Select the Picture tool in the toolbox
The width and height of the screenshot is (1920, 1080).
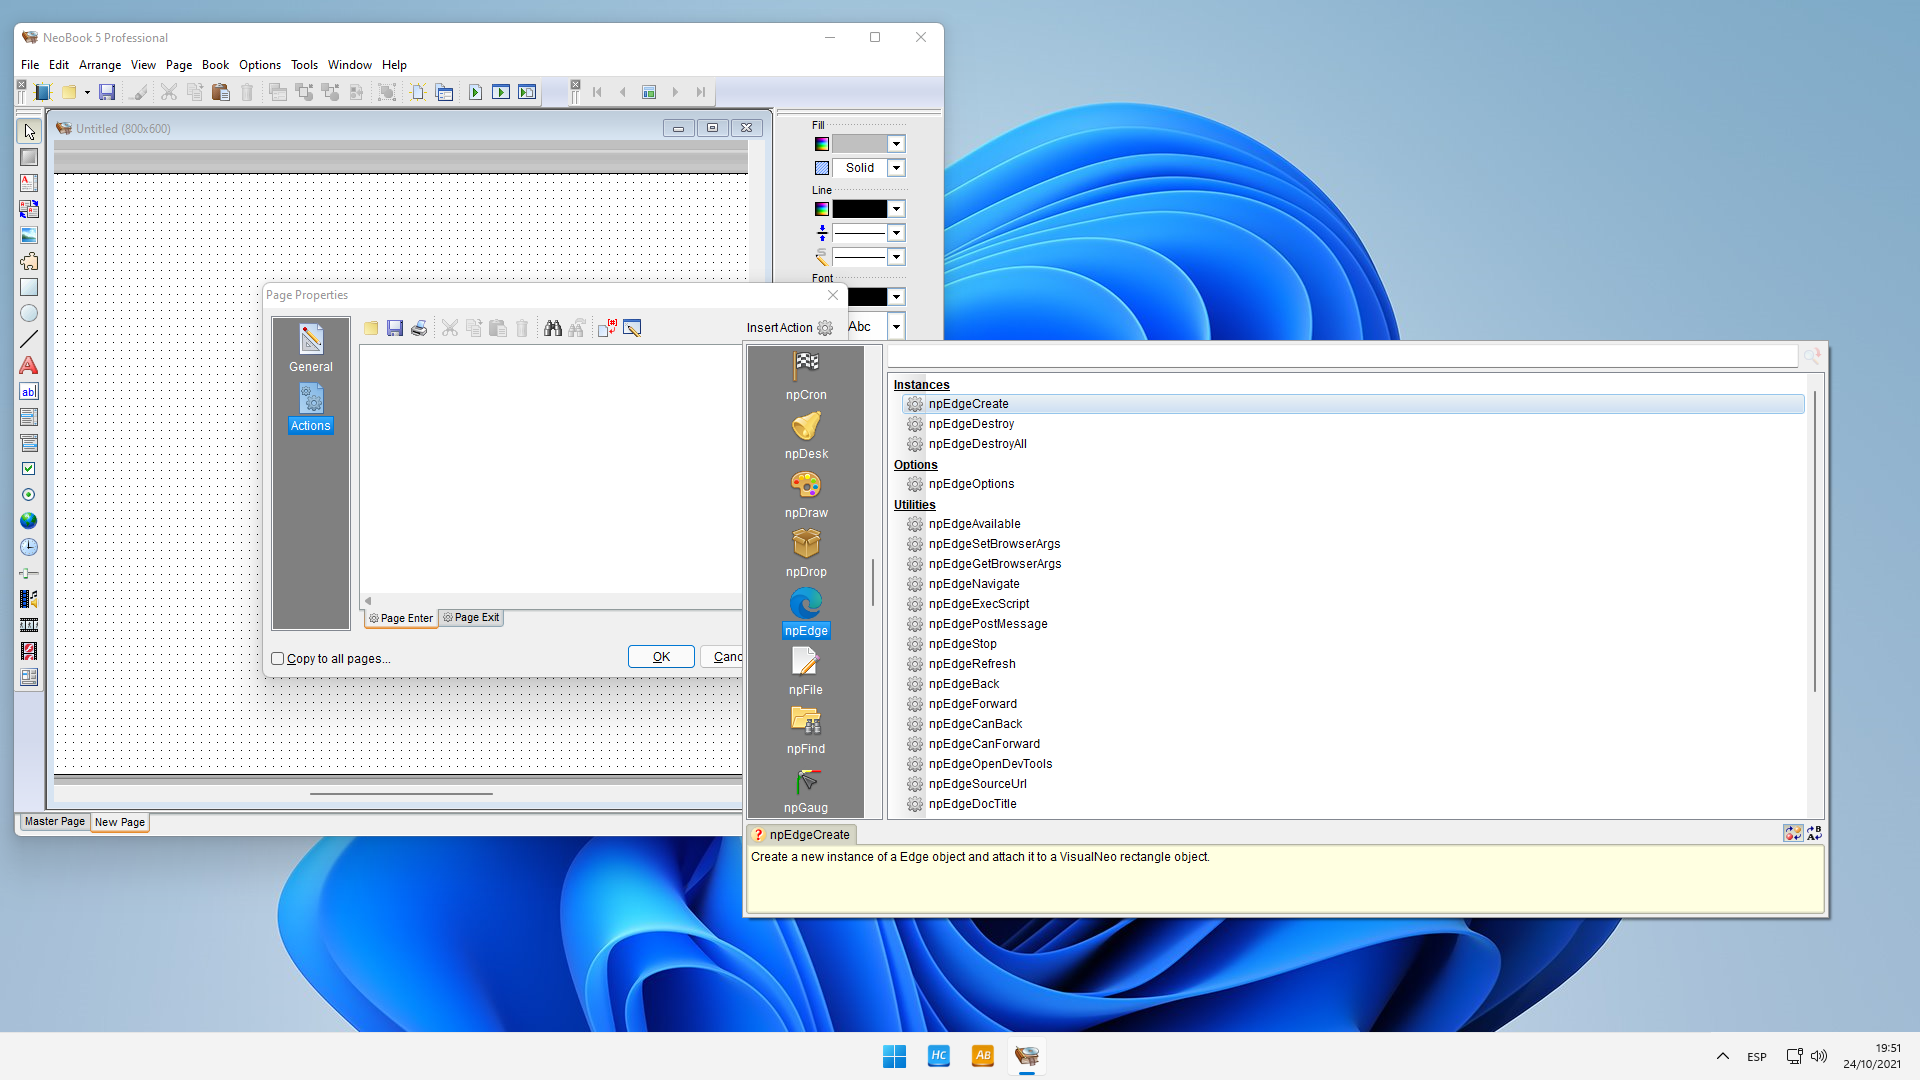(29, 235)
